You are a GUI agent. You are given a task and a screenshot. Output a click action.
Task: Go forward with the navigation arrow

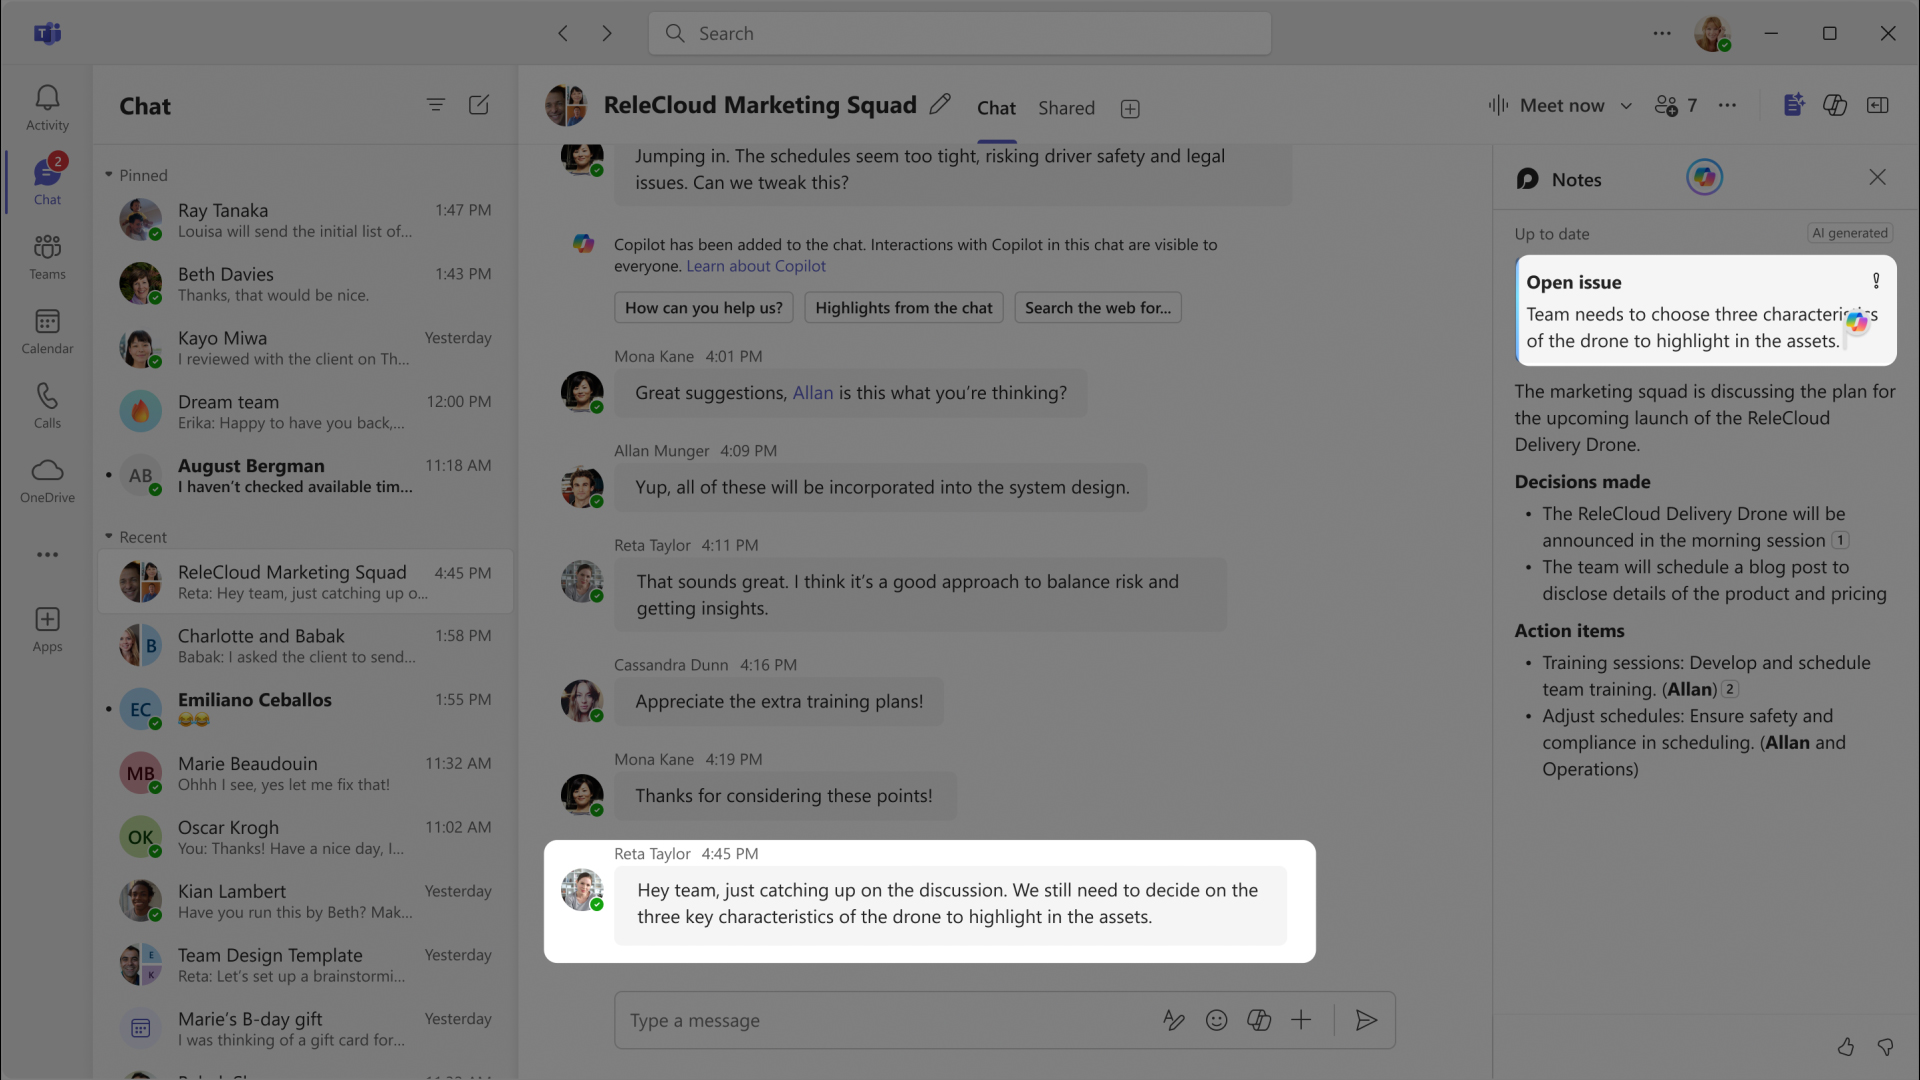607,33
